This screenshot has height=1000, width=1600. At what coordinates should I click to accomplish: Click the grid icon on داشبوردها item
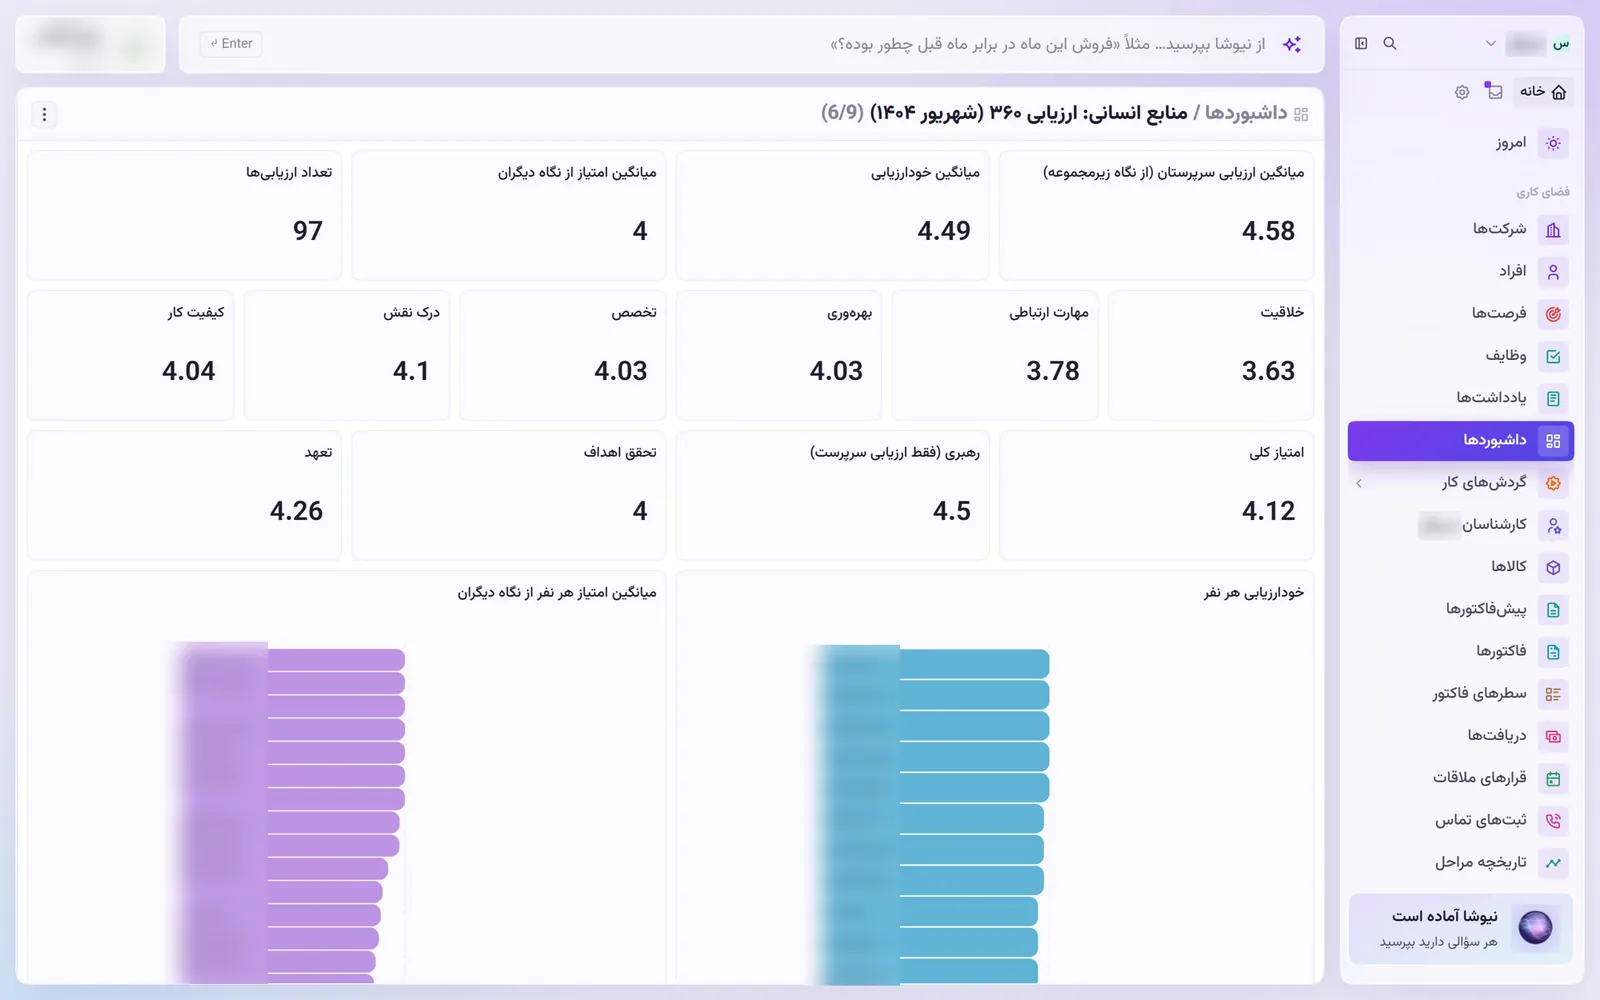coord(1553,441)
